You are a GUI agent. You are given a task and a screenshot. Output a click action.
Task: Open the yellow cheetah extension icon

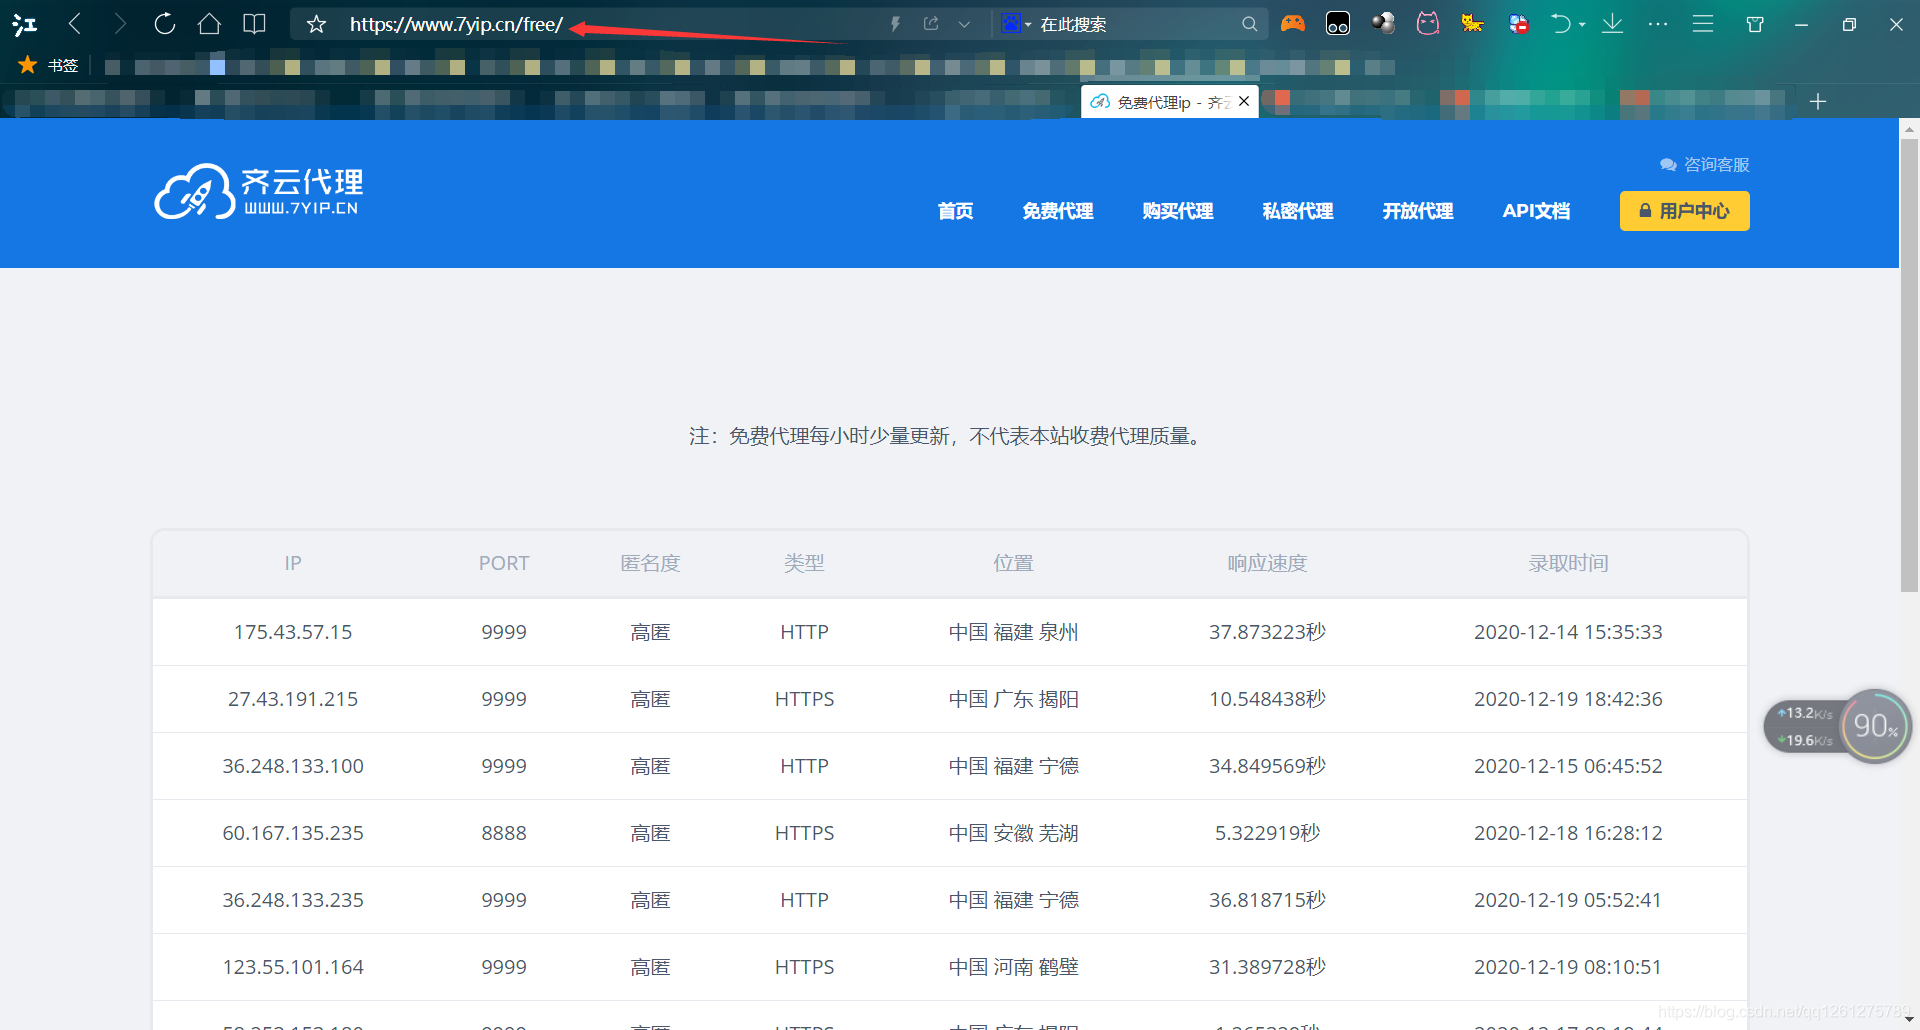click(x=1472, y=23)
